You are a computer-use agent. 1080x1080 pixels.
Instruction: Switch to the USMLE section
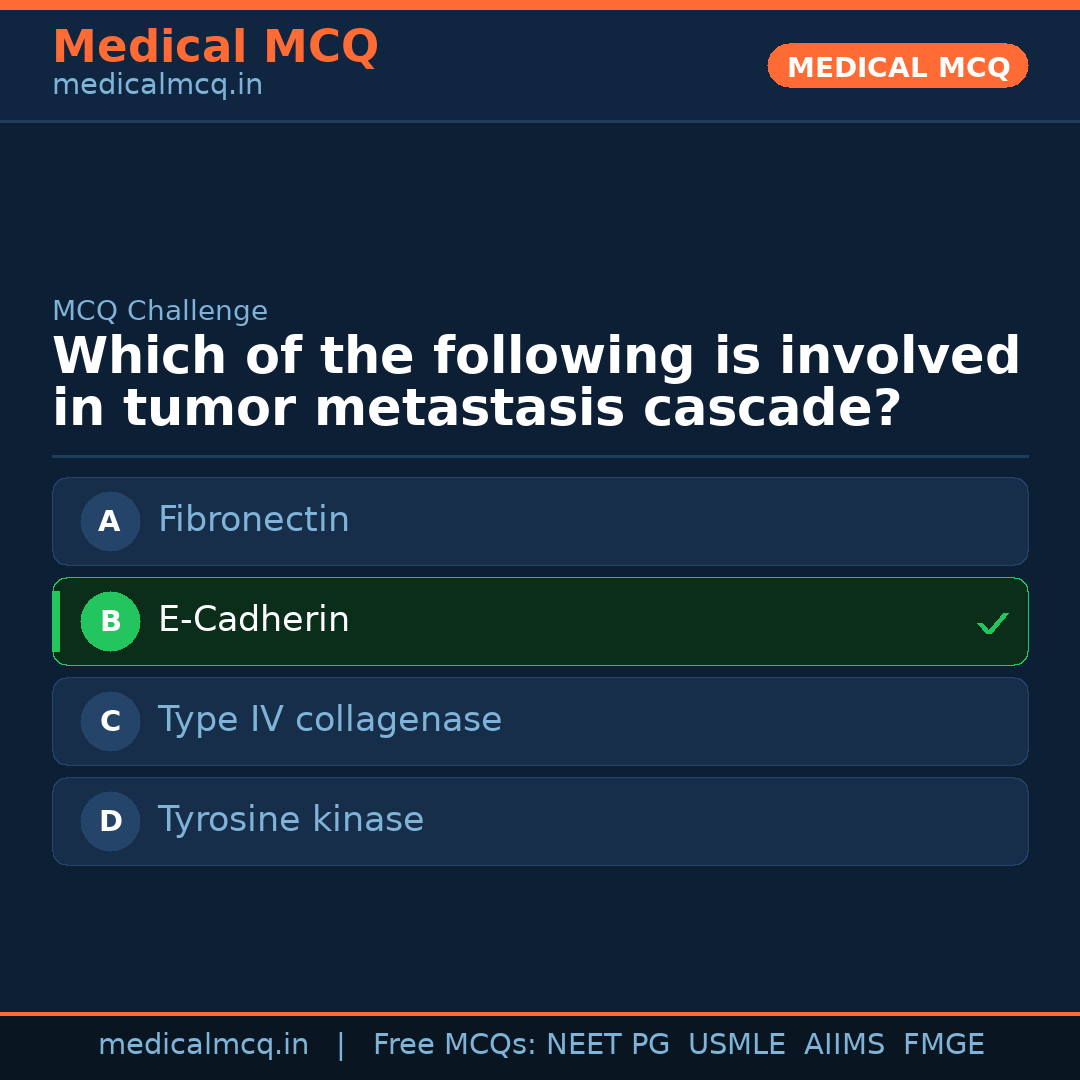click(x=737, y=1044)
